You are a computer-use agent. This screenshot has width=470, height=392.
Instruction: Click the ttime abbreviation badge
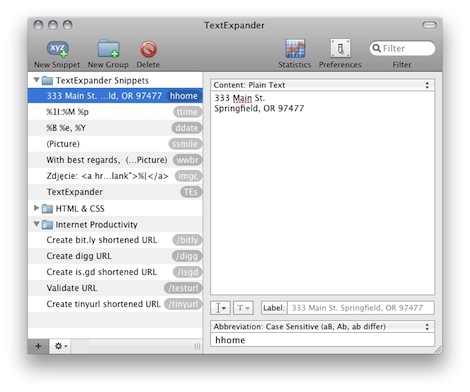point(187,112)
